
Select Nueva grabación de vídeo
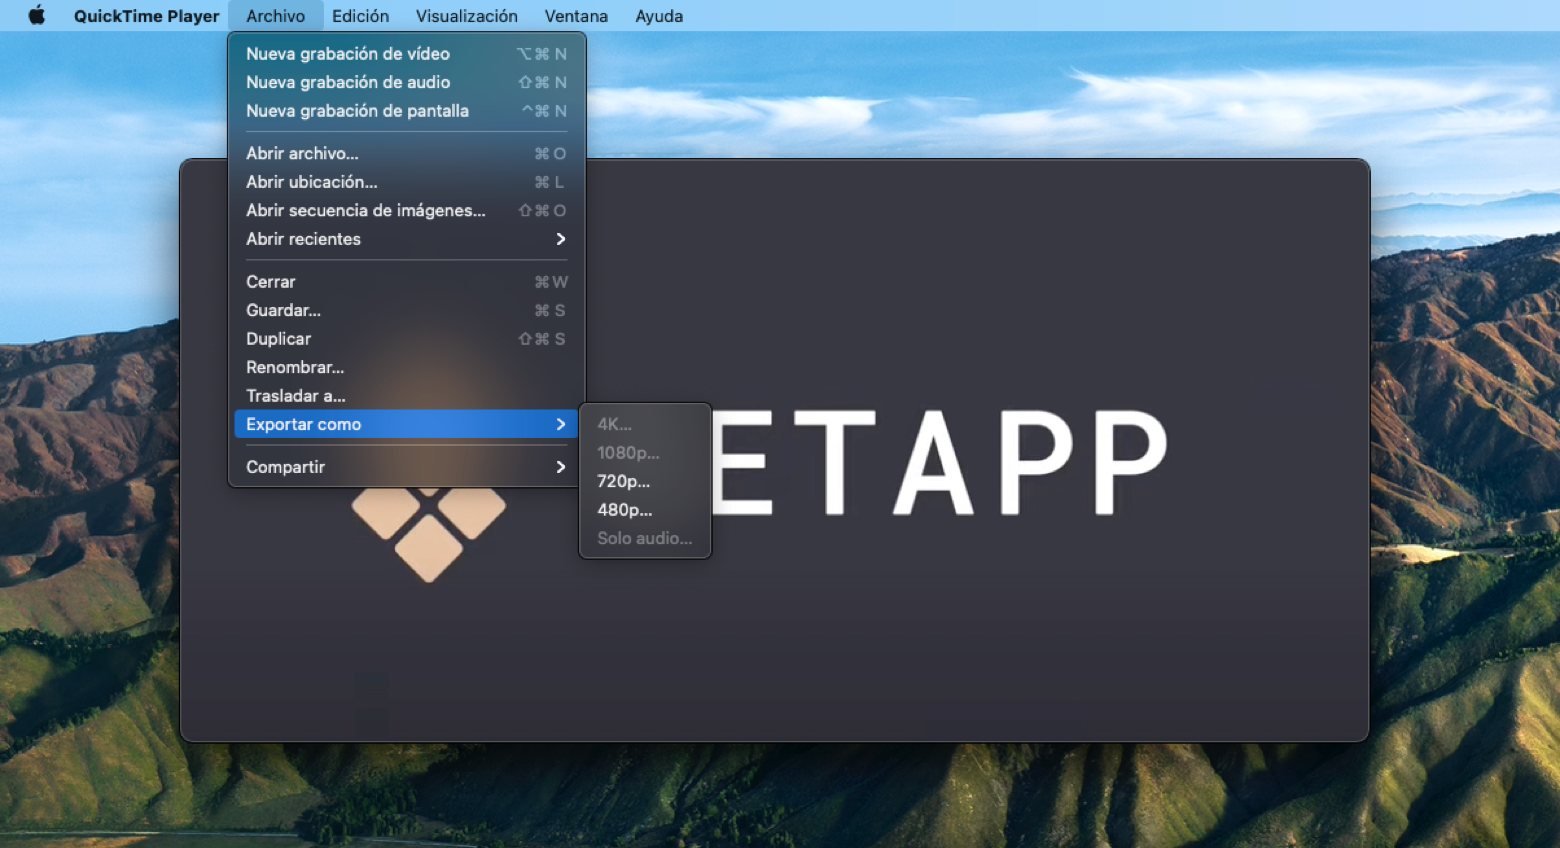pyautogui.click(x=348, y=53)
